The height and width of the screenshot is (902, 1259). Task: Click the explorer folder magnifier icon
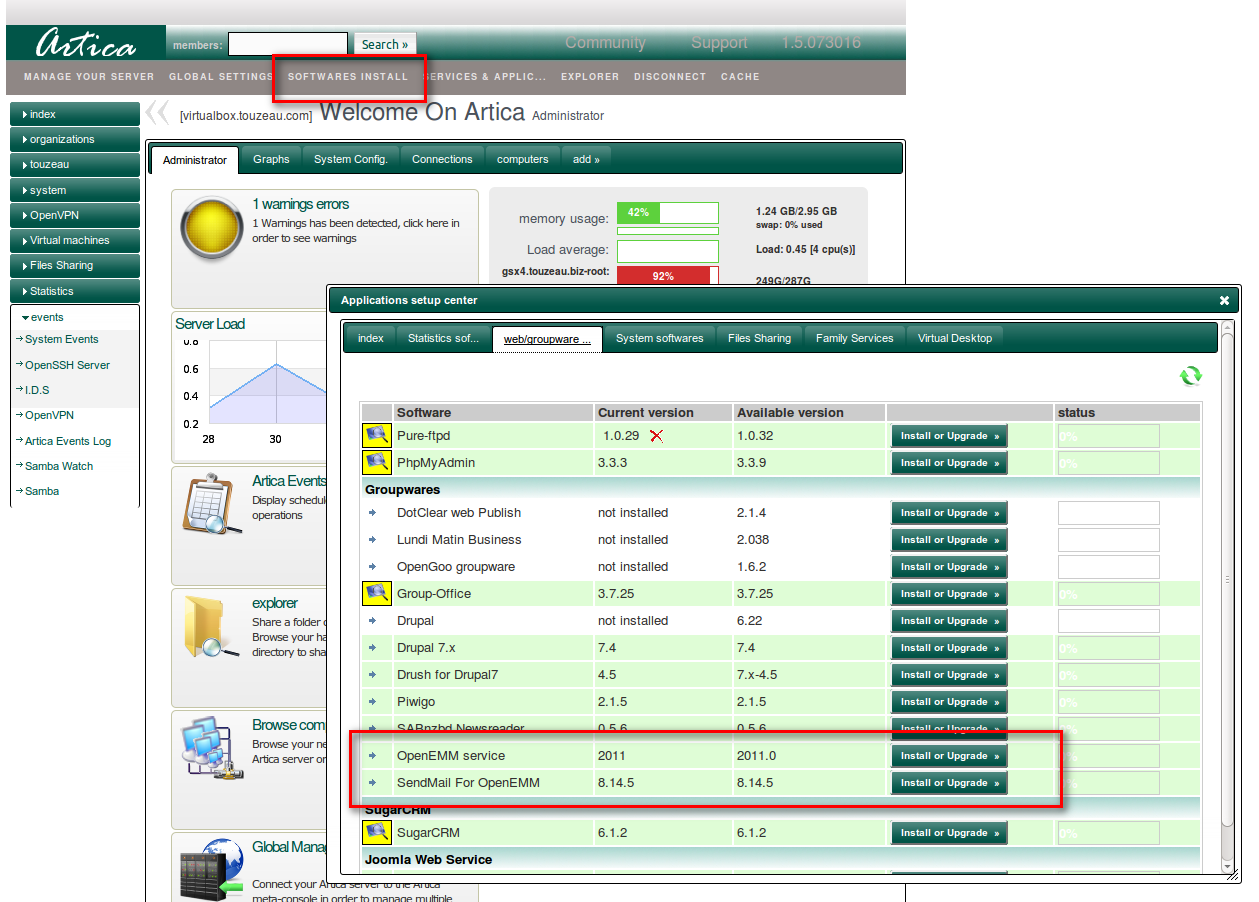(x=212, y=626)
